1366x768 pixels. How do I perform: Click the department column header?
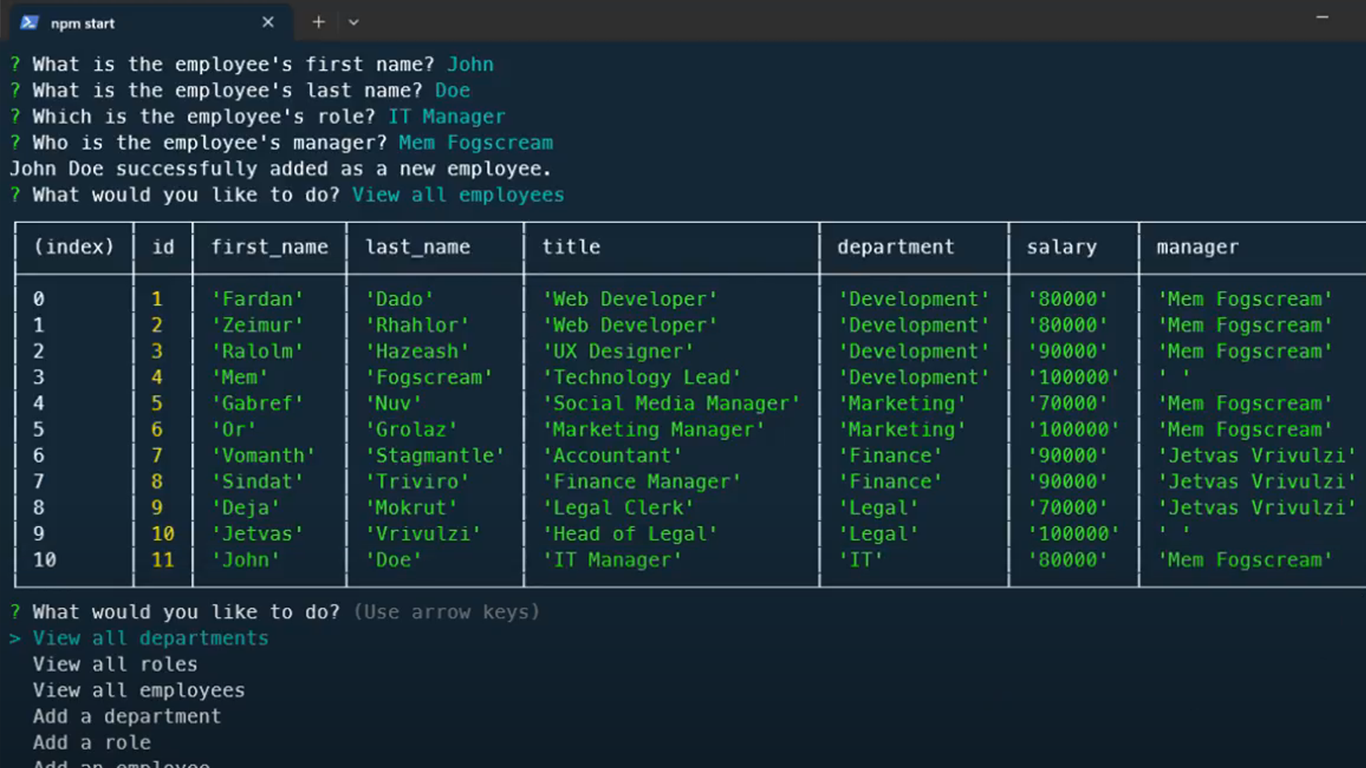tap(895, 247)
